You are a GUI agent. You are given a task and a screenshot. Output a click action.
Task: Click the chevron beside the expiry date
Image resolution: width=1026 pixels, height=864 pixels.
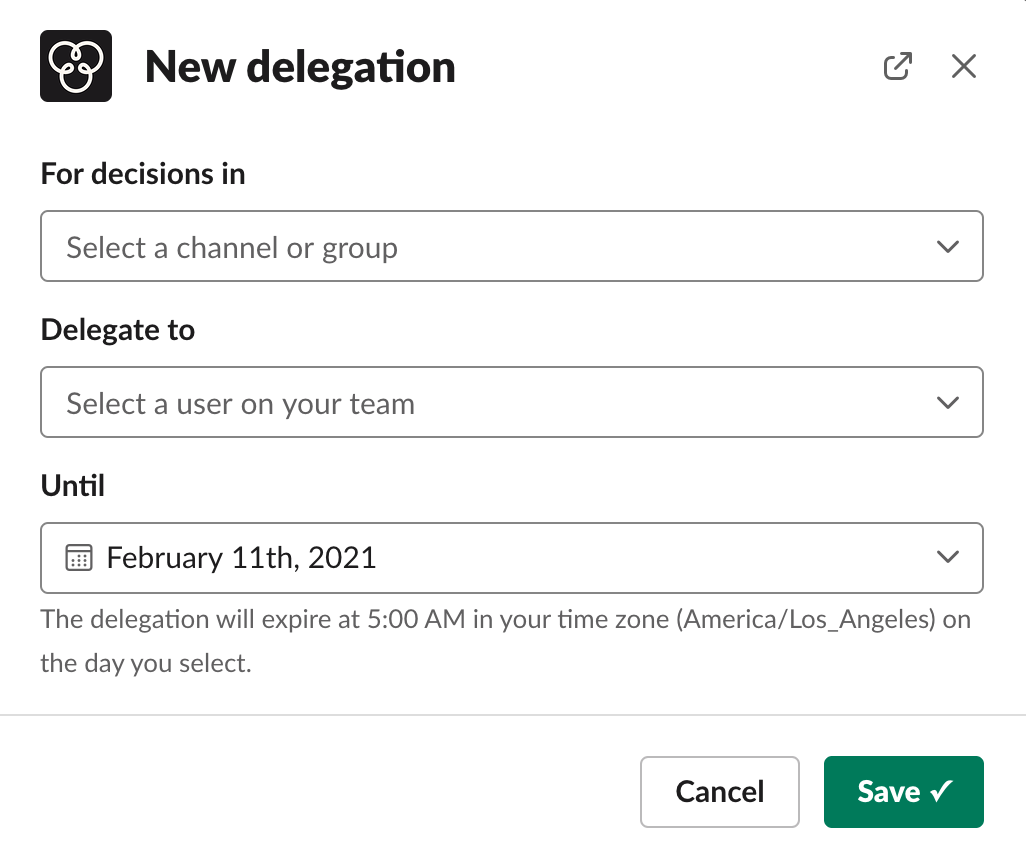pos(948,558)
